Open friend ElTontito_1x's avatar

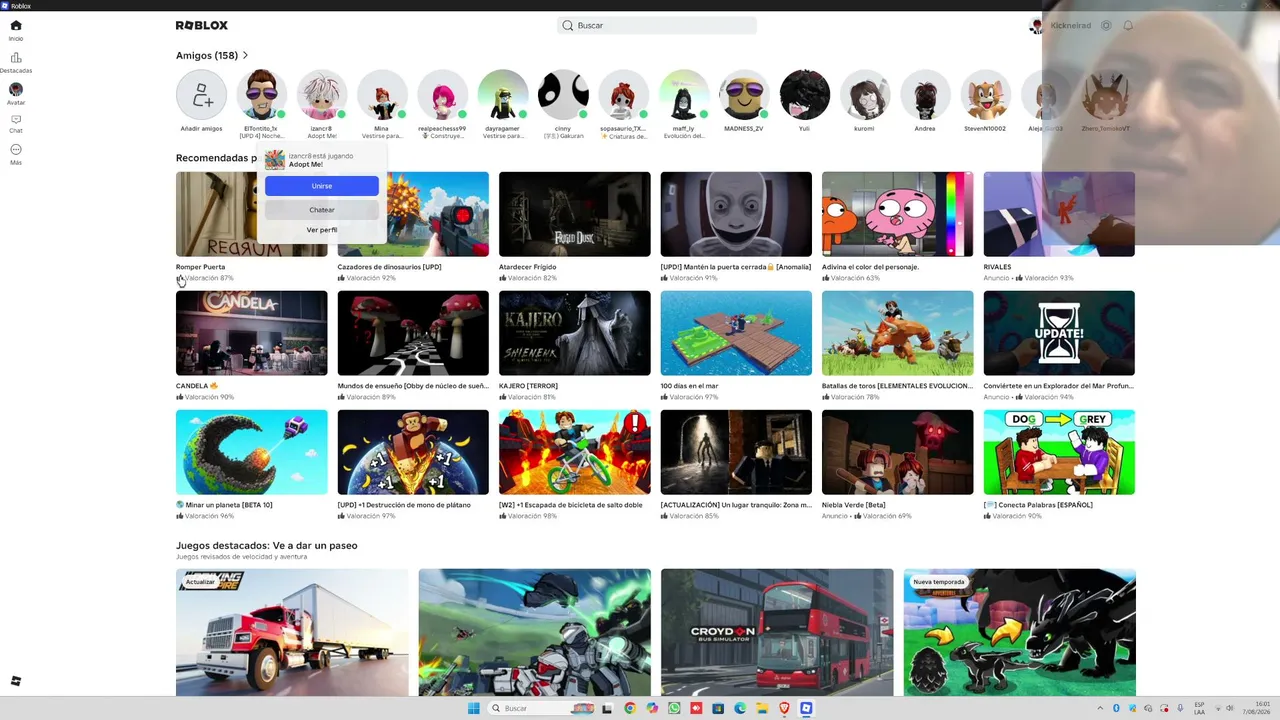261,95
